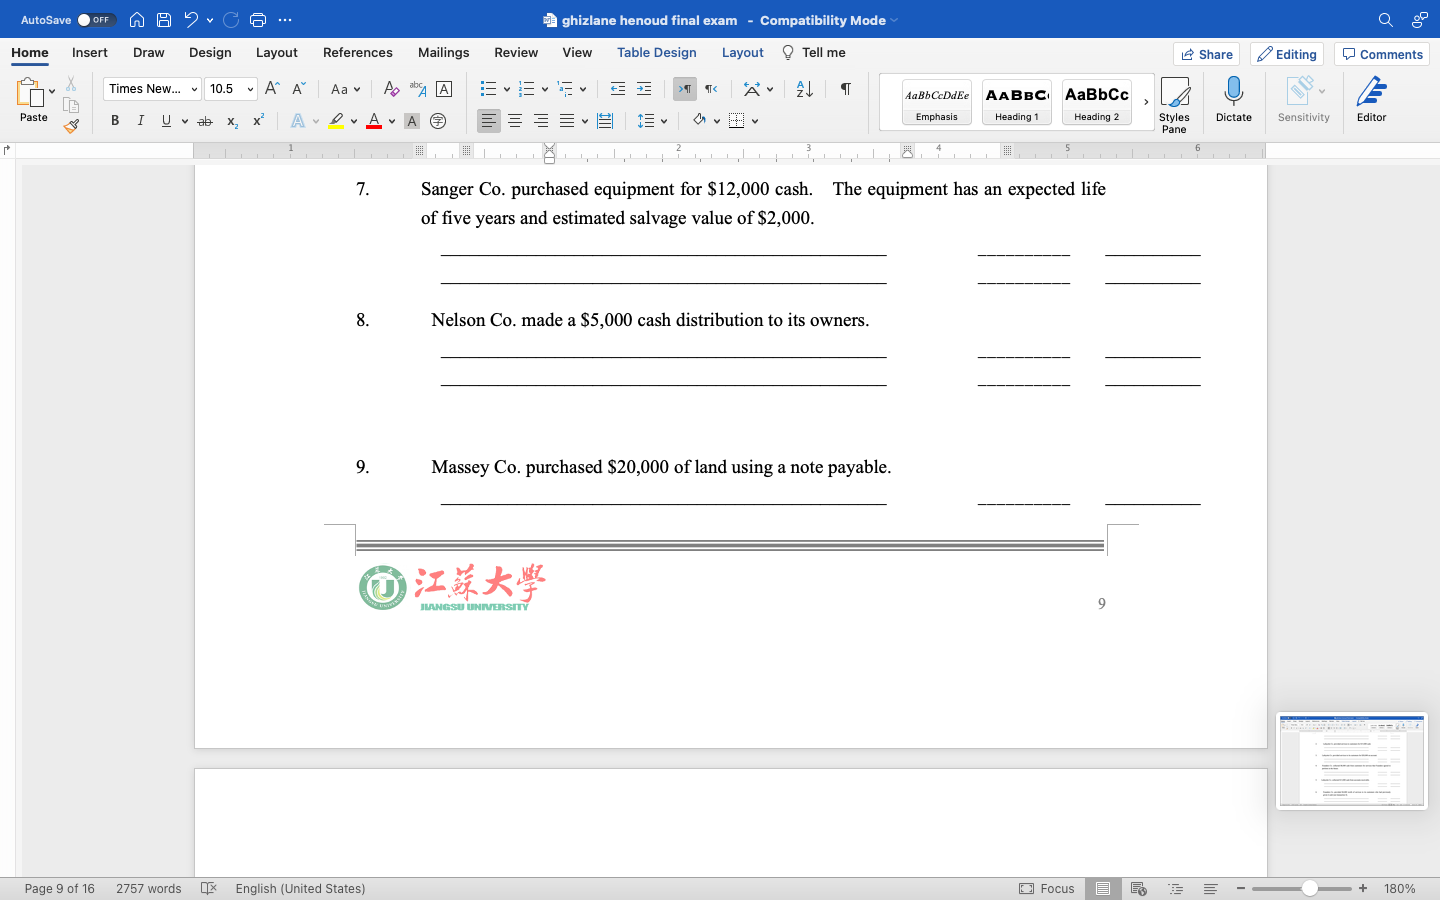Open the Review tab
Viewport: 1440px width, 900px height.
[x=516, y=53]
